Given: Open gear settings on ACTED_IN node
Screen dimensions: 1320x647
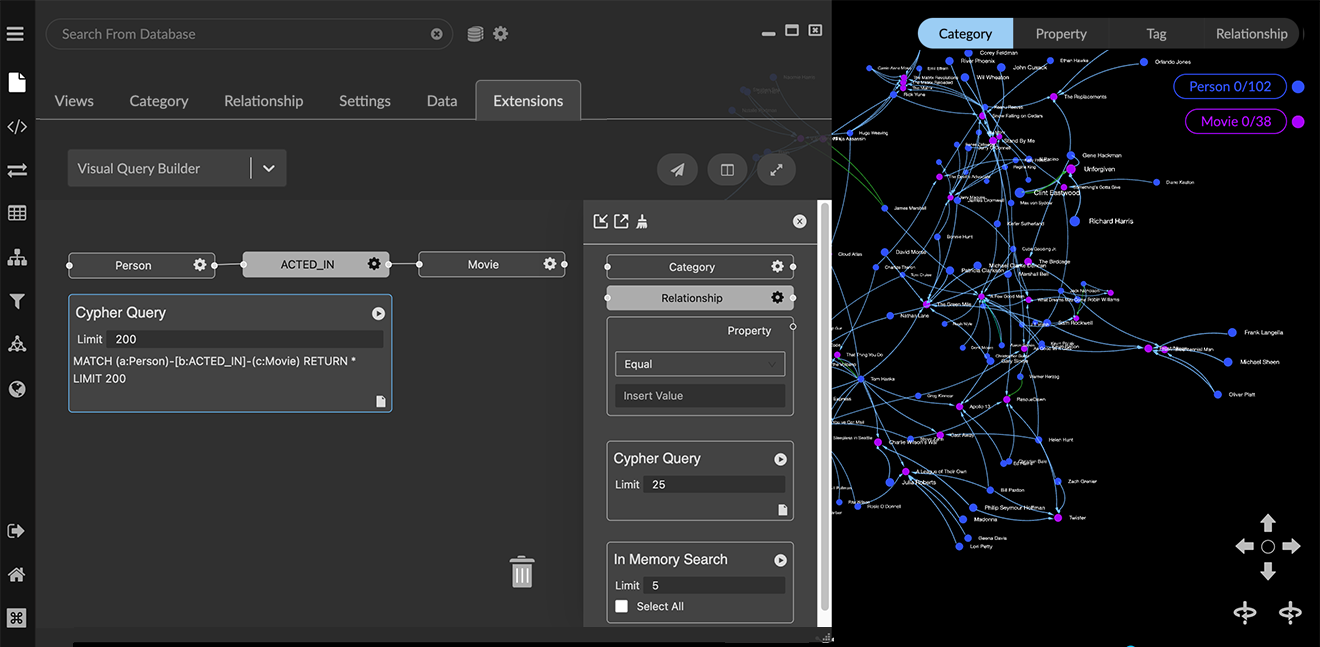Looking at the screenshot, I should [x=374, y=264].
